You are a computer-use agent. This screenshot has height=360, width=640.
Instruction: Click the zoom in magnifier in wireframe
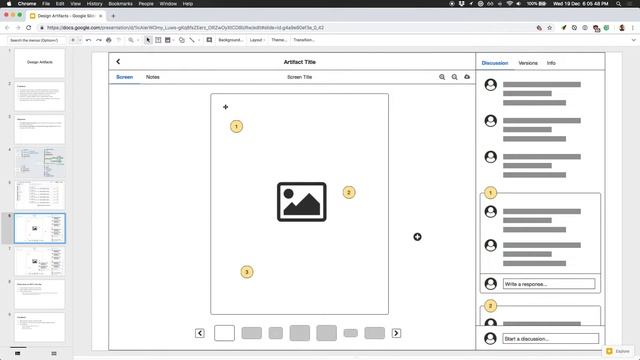click(x=442, y=77)
